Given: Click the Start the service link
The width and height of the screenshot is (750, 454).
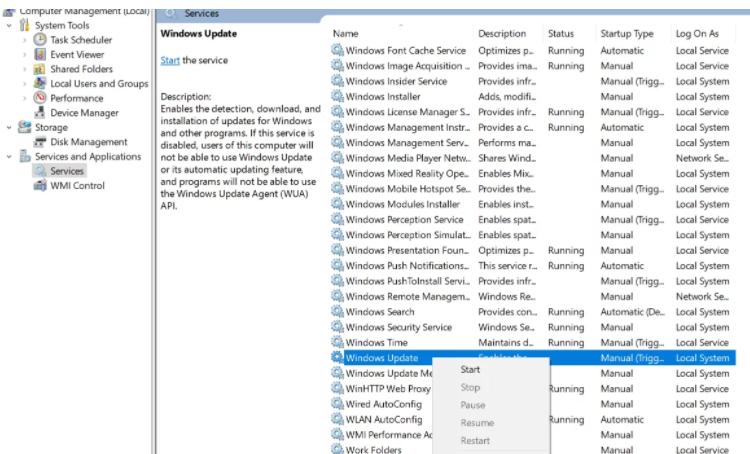Looking at the screenshot, I should [170, 60].
